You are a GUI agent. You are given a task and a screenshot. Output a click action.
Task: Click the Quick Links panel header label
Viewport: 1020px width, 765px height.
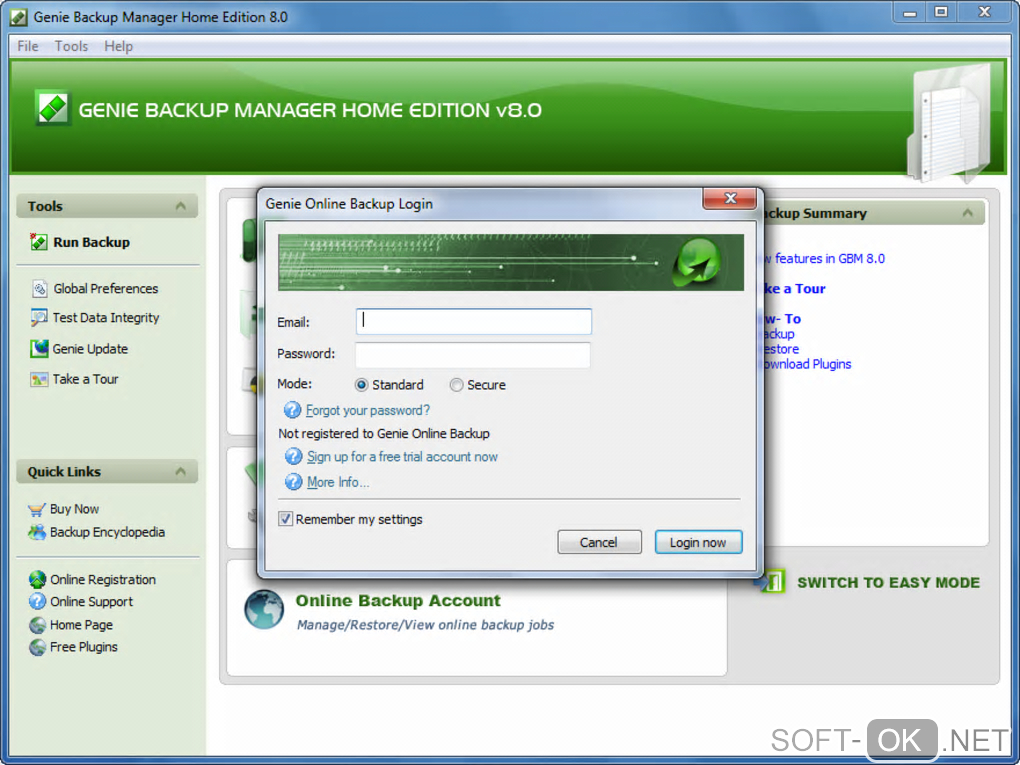(64, 472)
